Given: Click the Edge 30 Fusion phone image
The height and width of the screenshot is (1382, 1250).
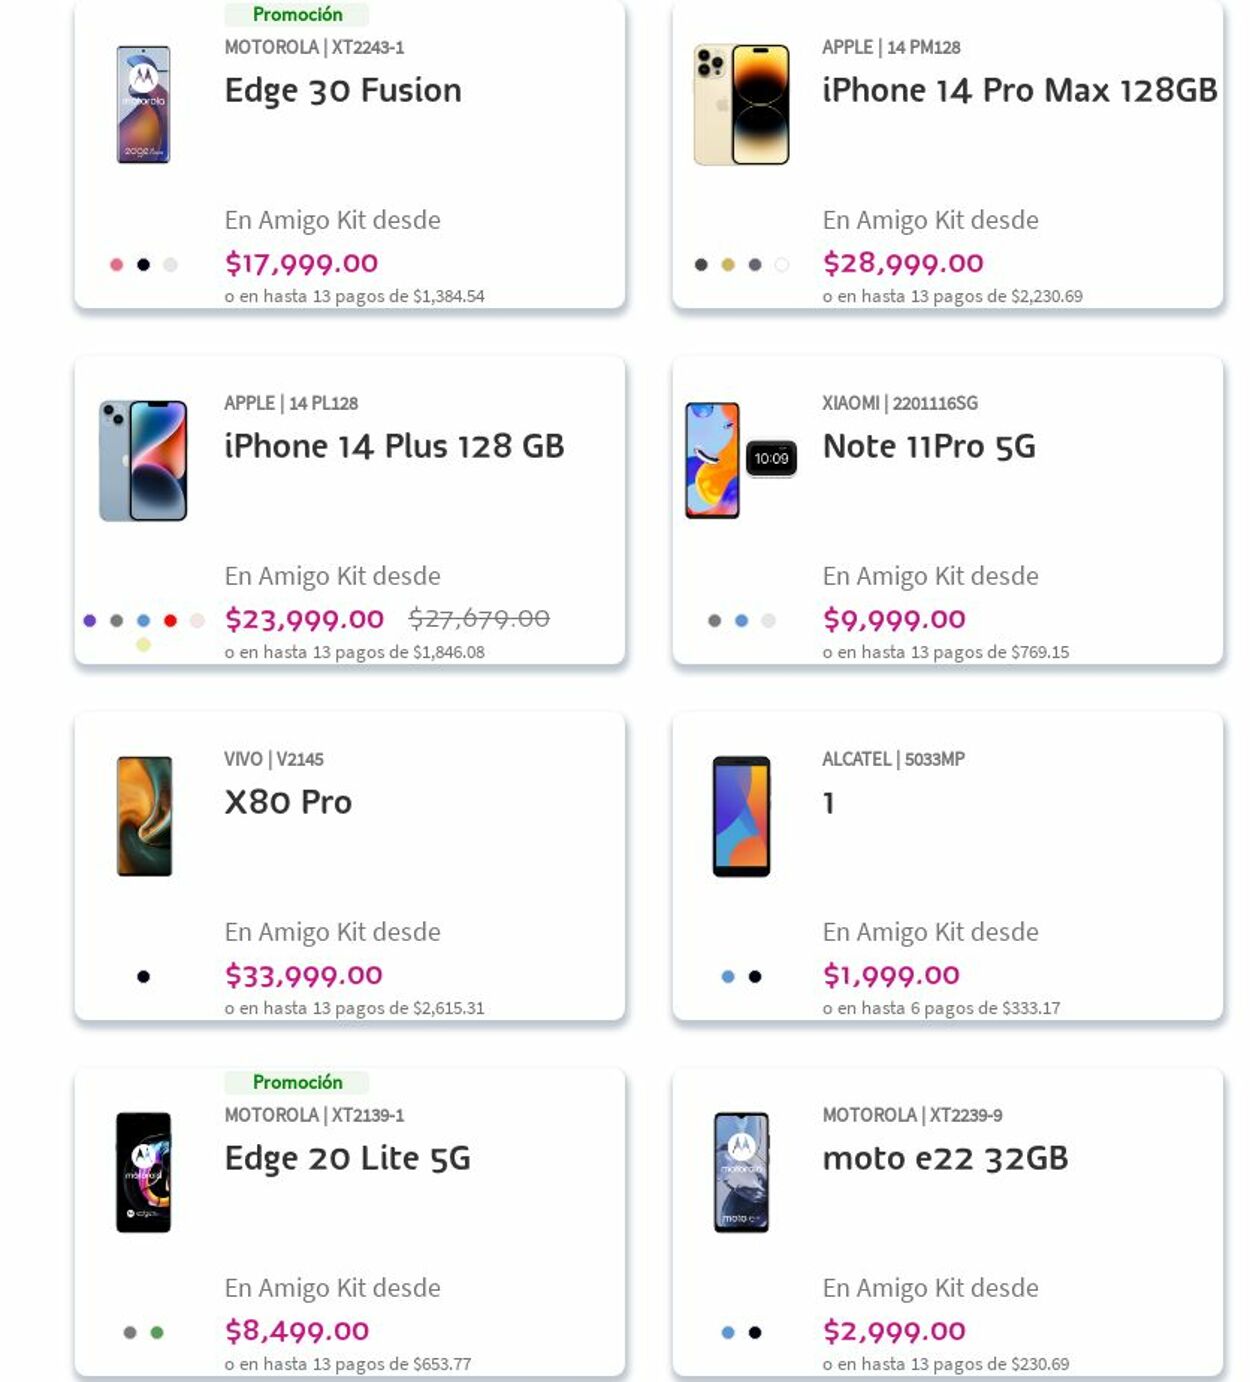Looking at the screenshot, I should tap(143, 104).
